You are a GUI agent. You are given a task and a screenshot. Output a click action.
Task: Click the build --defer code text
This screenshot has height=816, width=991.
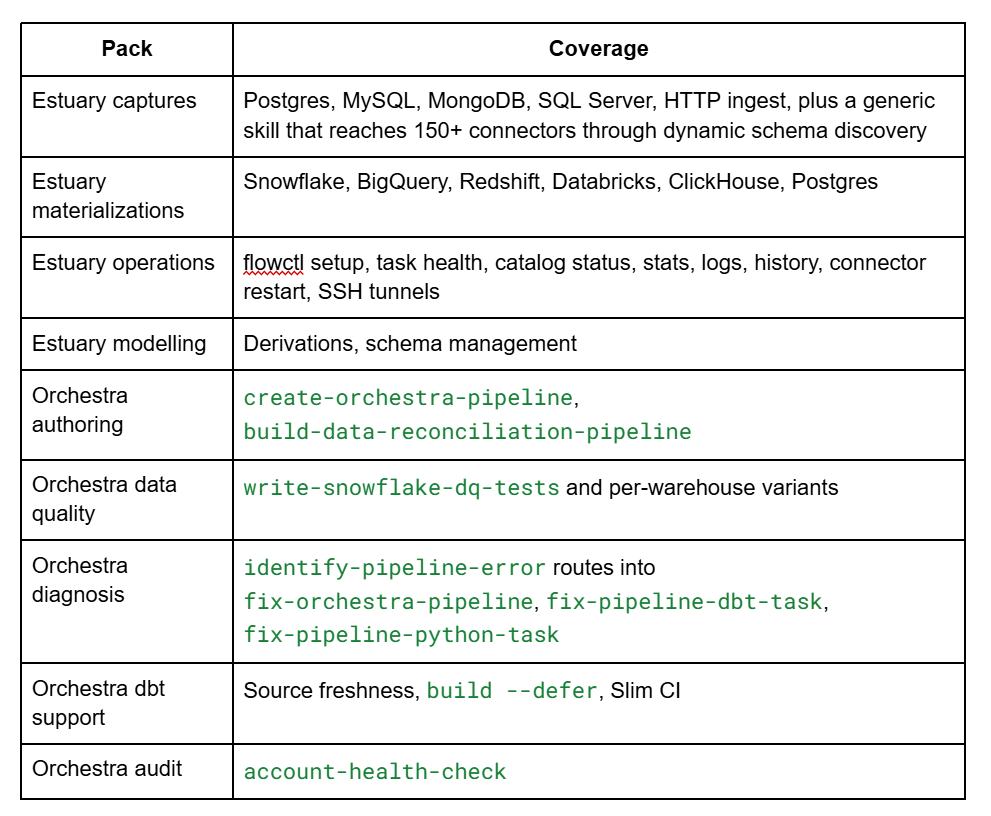coord(512,690)
